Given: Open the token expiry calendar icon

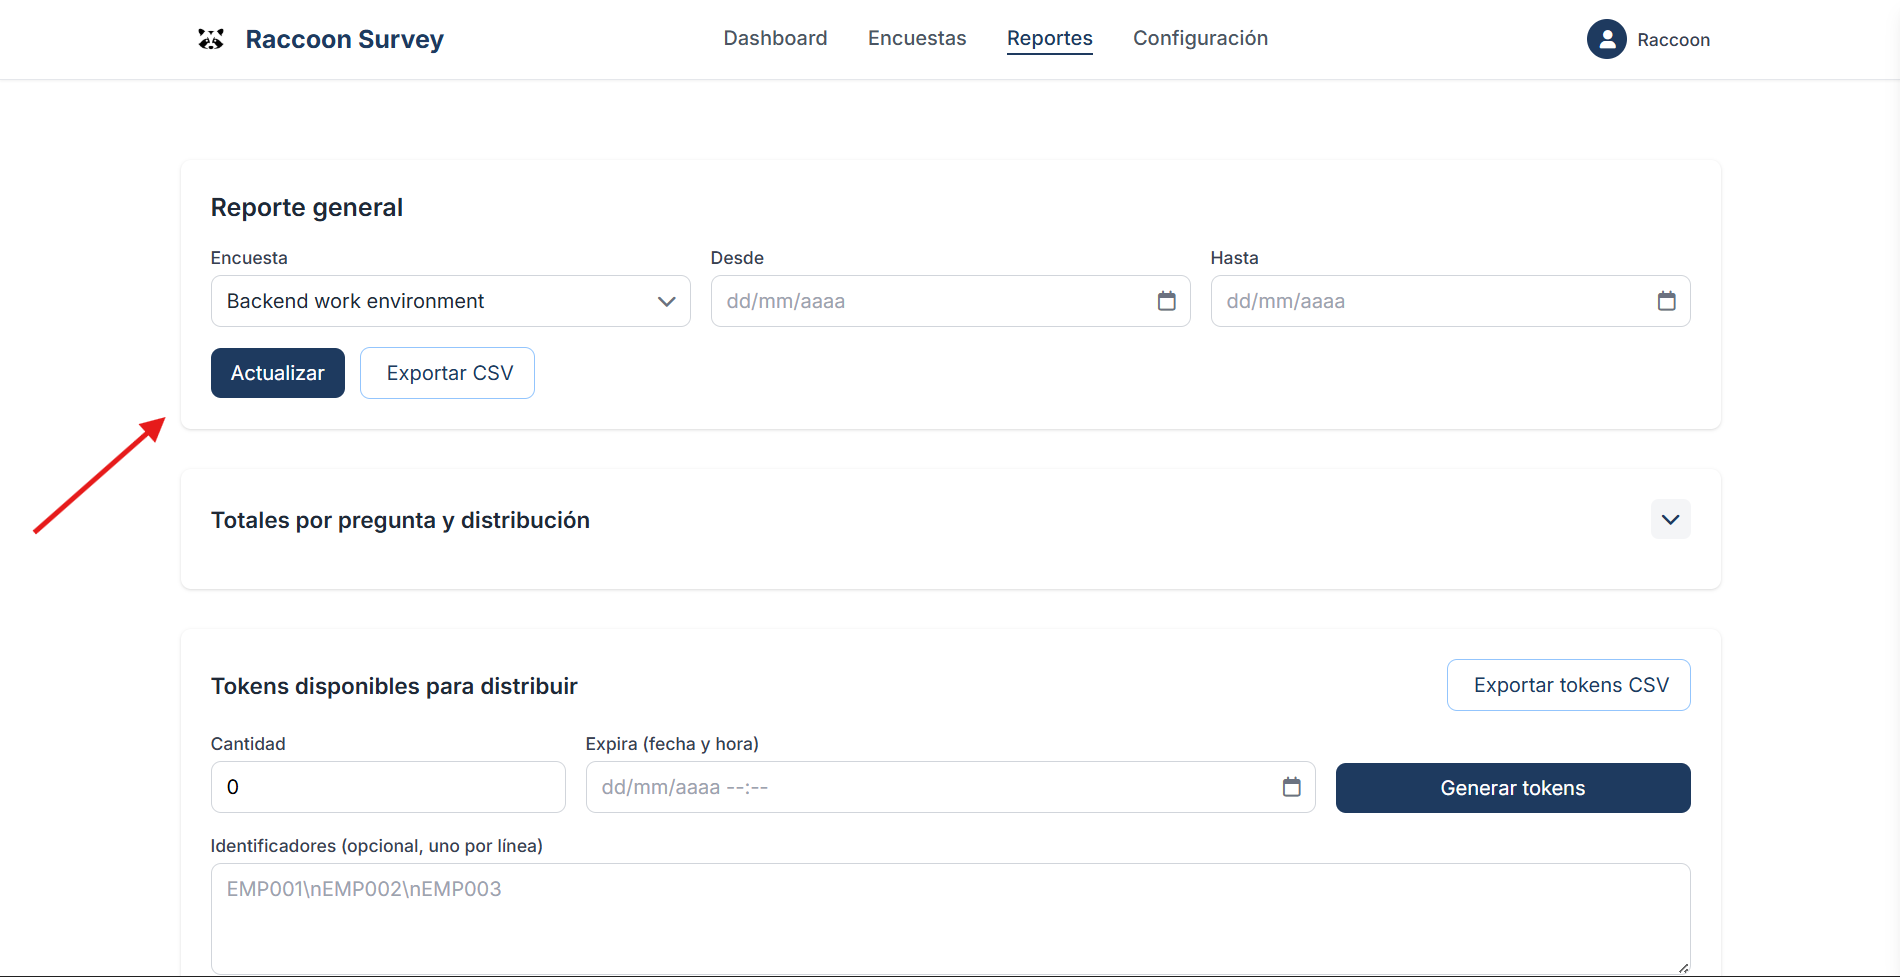Looking at the screenshot, I should 1291,787.
